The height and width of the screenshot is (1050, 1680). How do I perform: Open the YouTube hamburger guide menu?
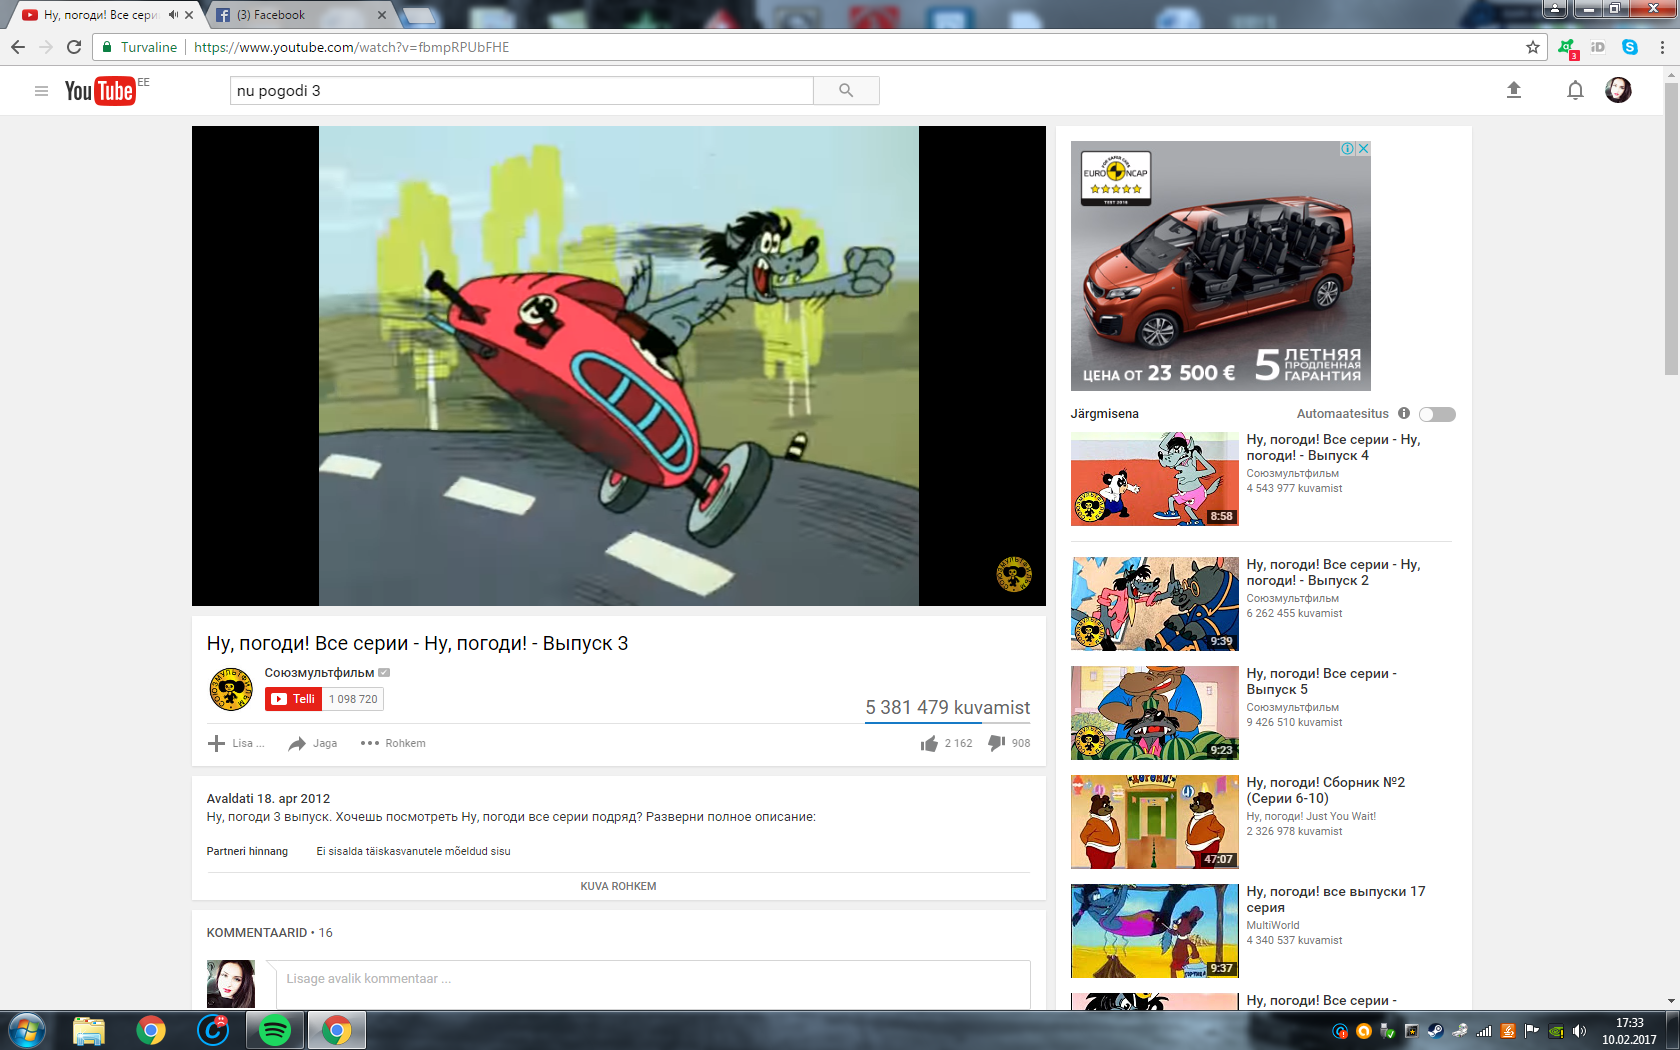click(x=41, y=91)
